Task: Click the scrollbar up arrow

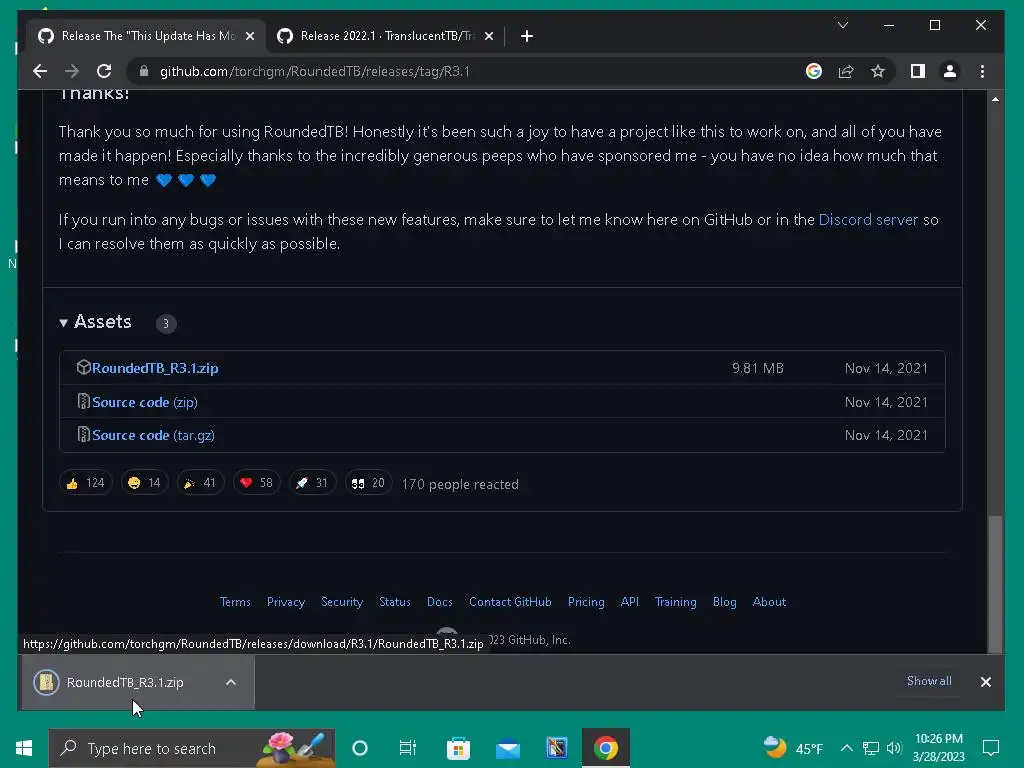Action: (x=995, y=99)
